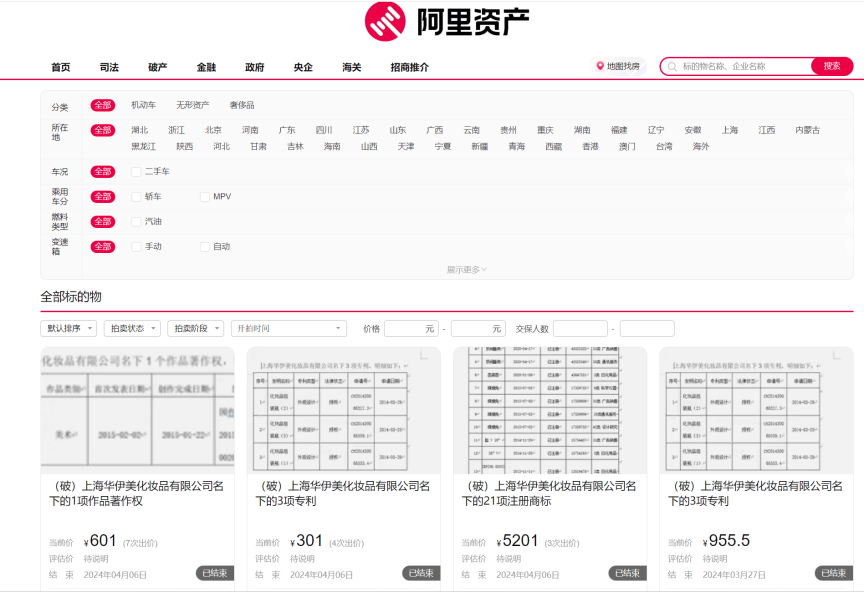Filter category by 机动车
The width and height of the screenshot is (864, 592).
(x=143, y=105)
